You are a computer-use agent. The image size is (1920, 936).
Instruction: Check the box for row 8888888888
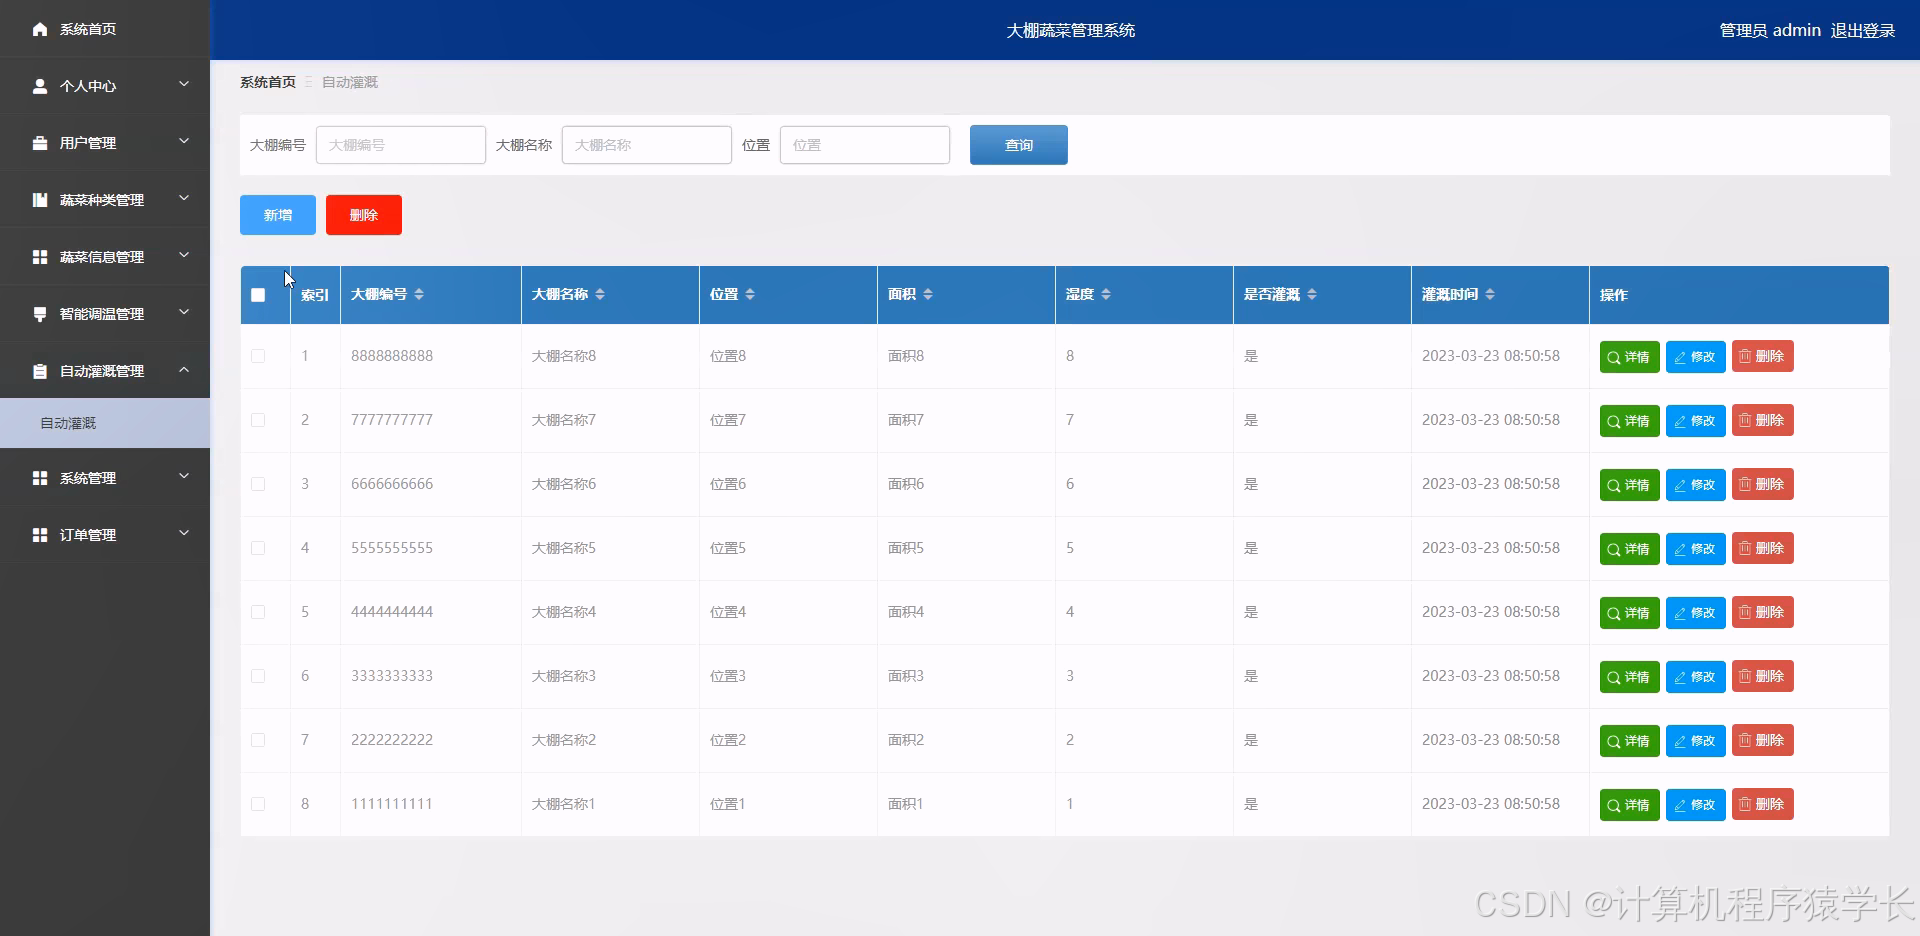tap(258, 356)
